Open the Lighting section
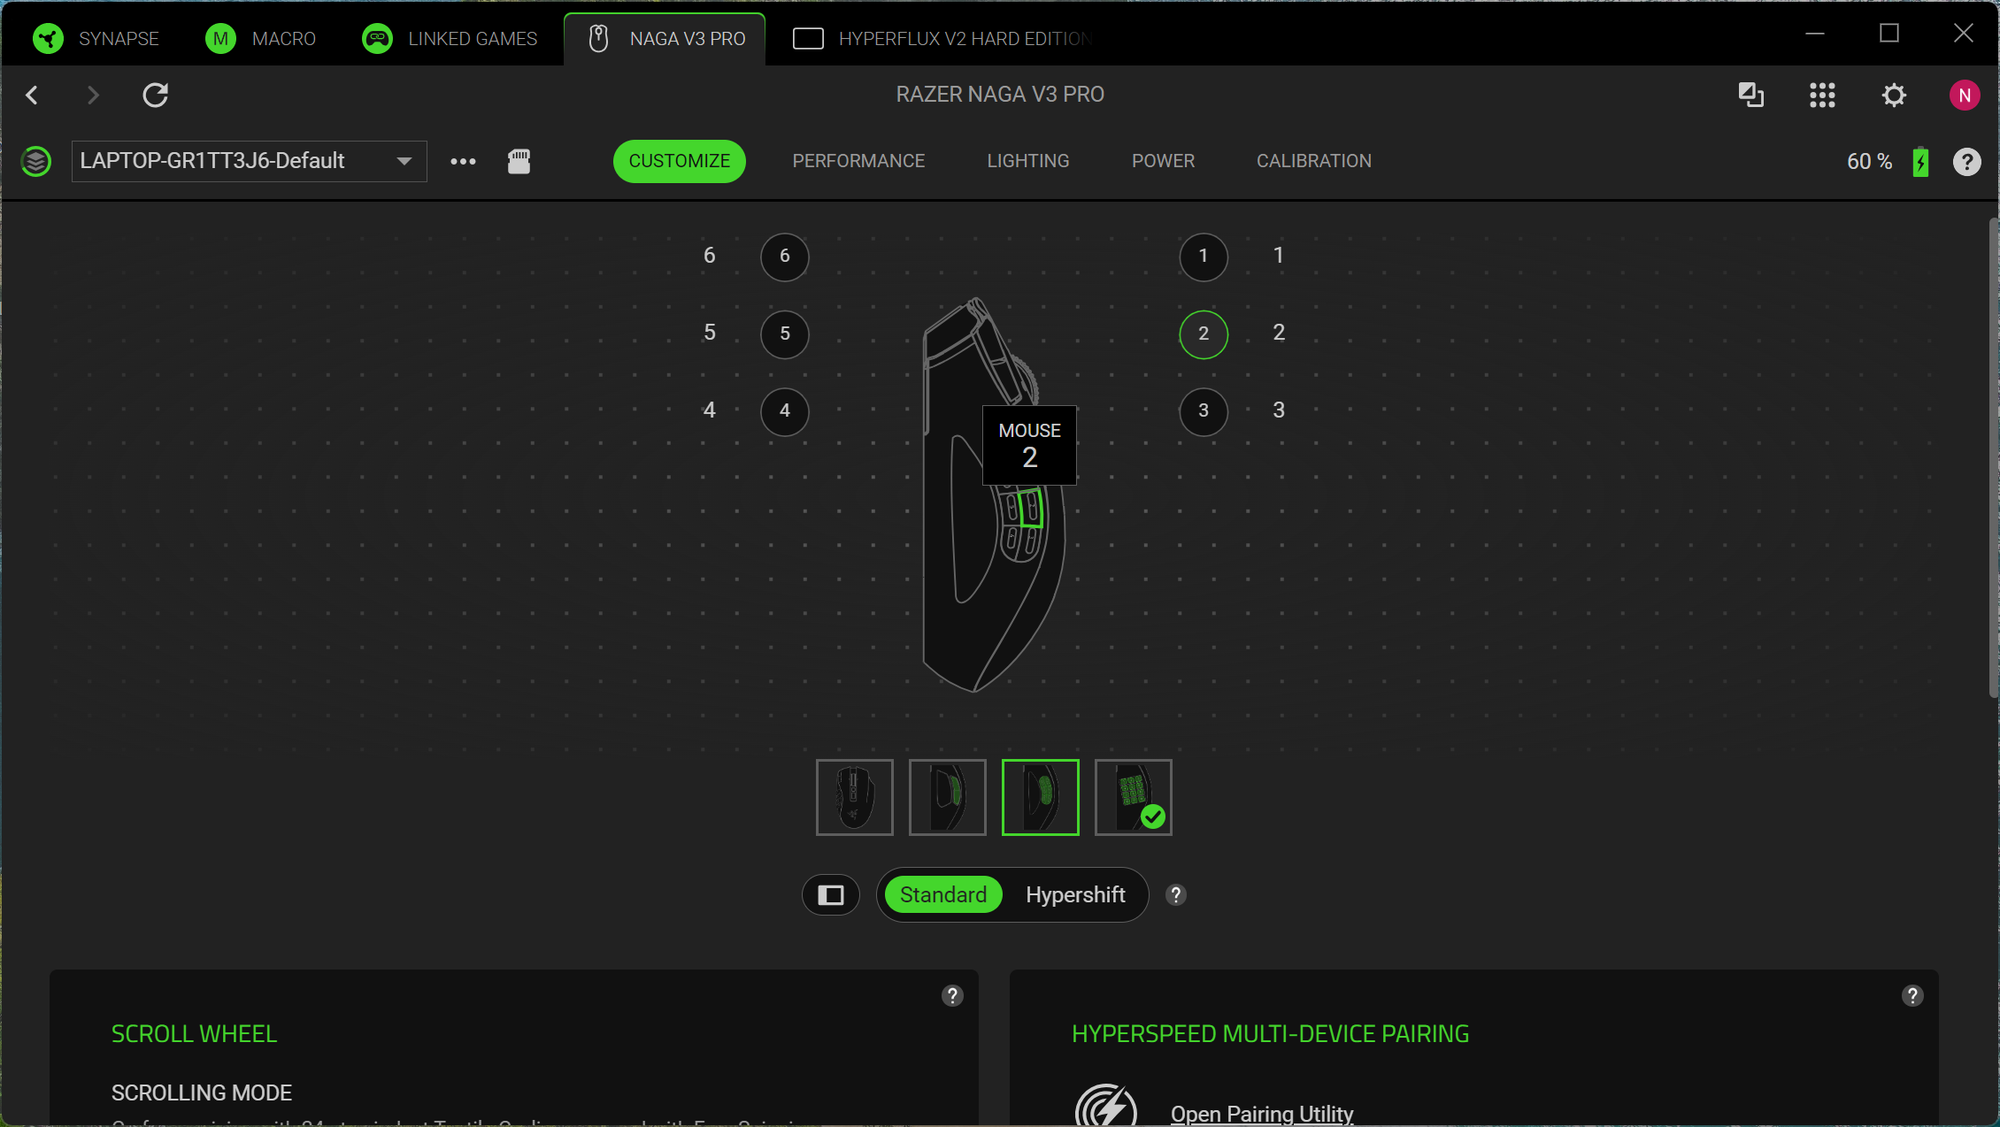 pos(1028,161)
